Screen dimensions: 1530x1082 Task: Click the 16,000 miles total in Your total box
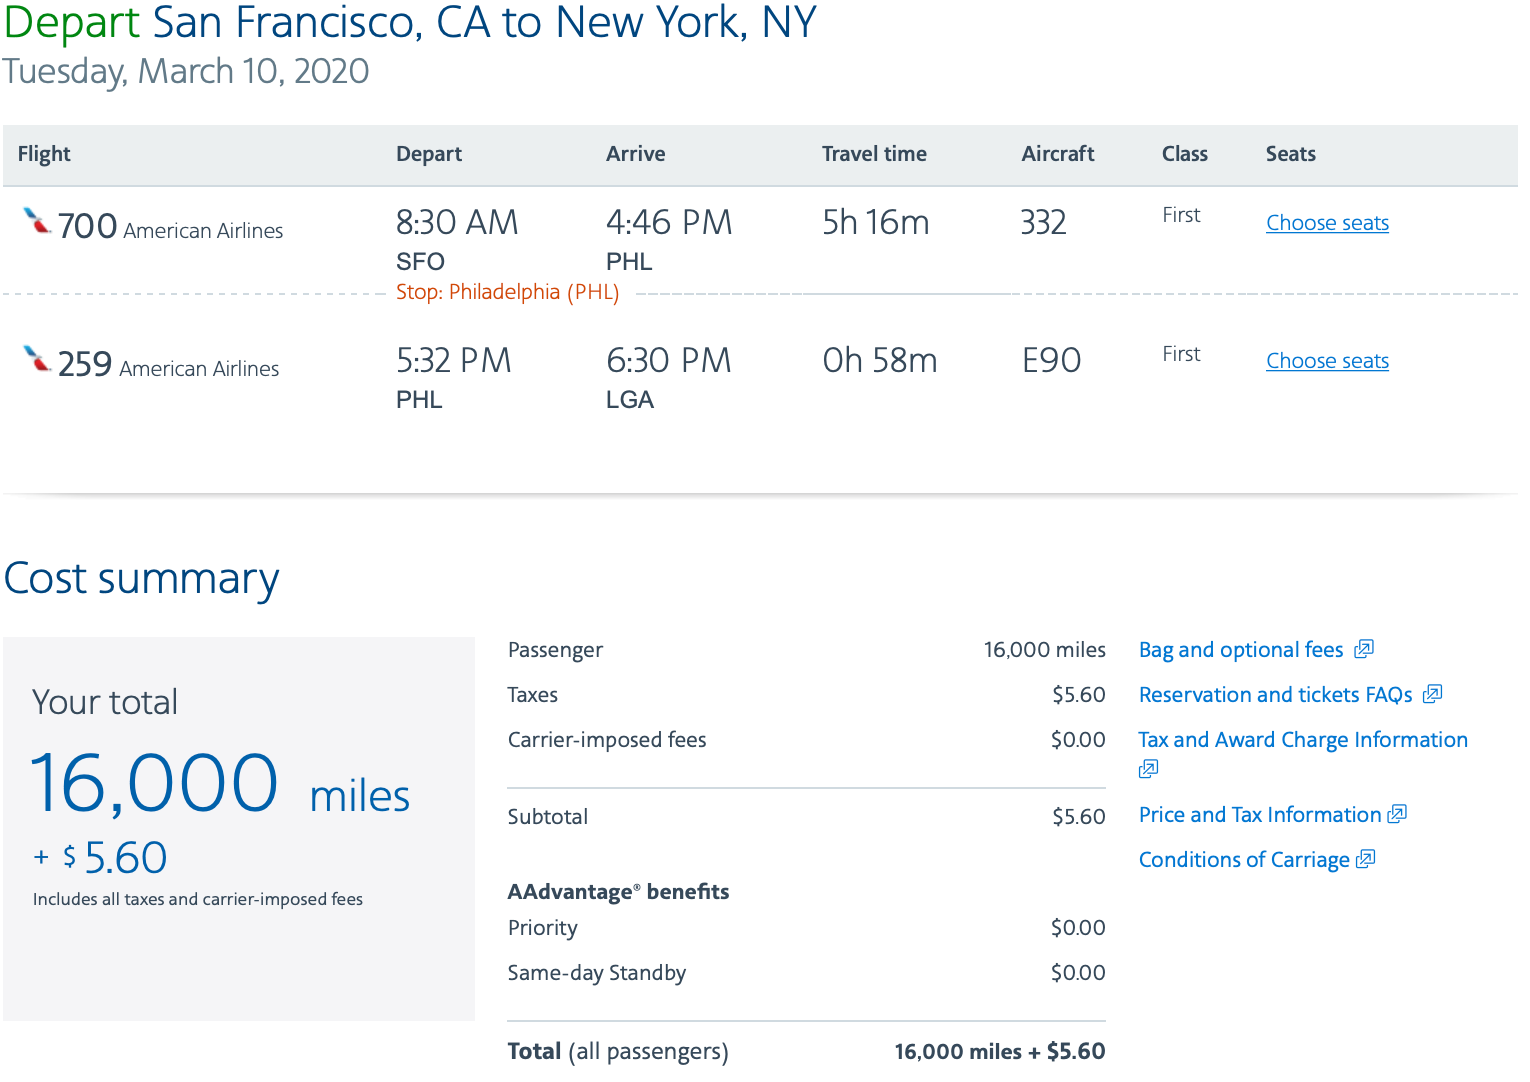click(x=220, y=783)
